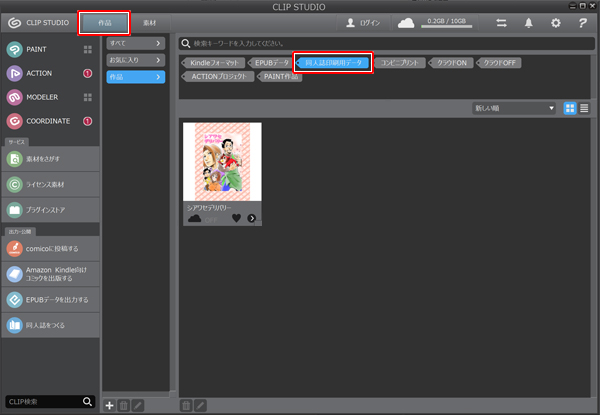Add a new category with plus icon

tap(109, 405)
